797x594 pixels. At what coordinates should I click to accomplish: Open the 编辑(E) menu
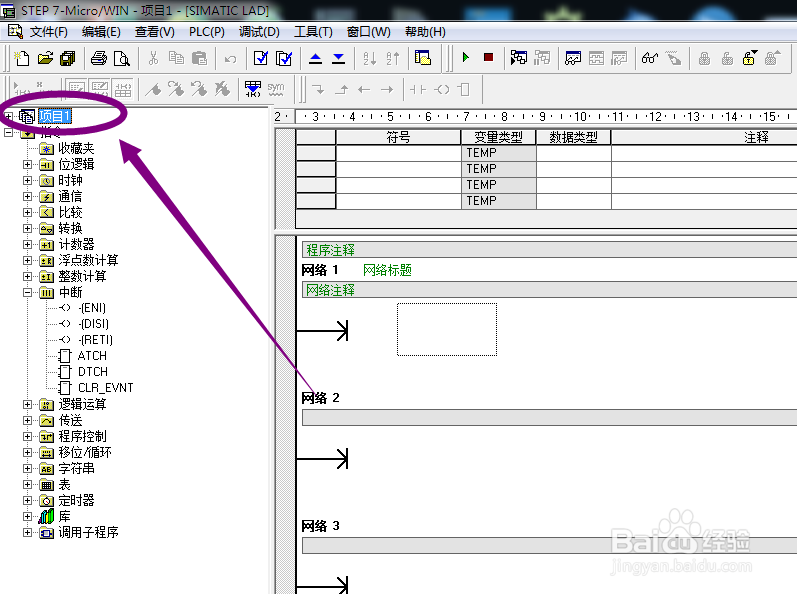(x=101, y=32)
